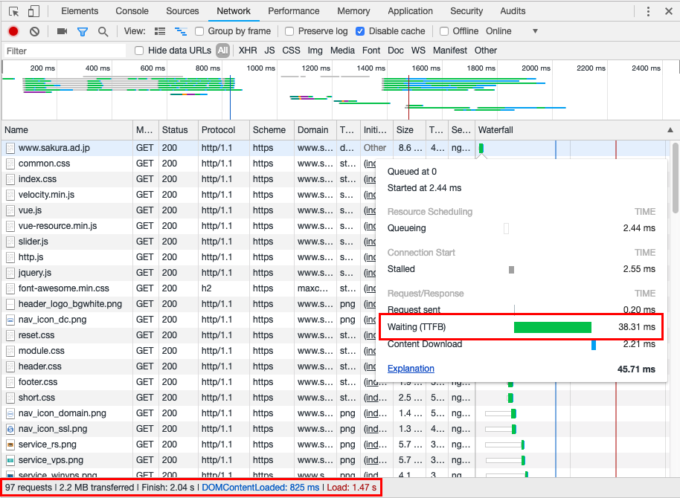The width and height of the screenshot is (680, 498).
Task: Uncheck the Disable cache checkbox
Action: click(x=361, y=31)
